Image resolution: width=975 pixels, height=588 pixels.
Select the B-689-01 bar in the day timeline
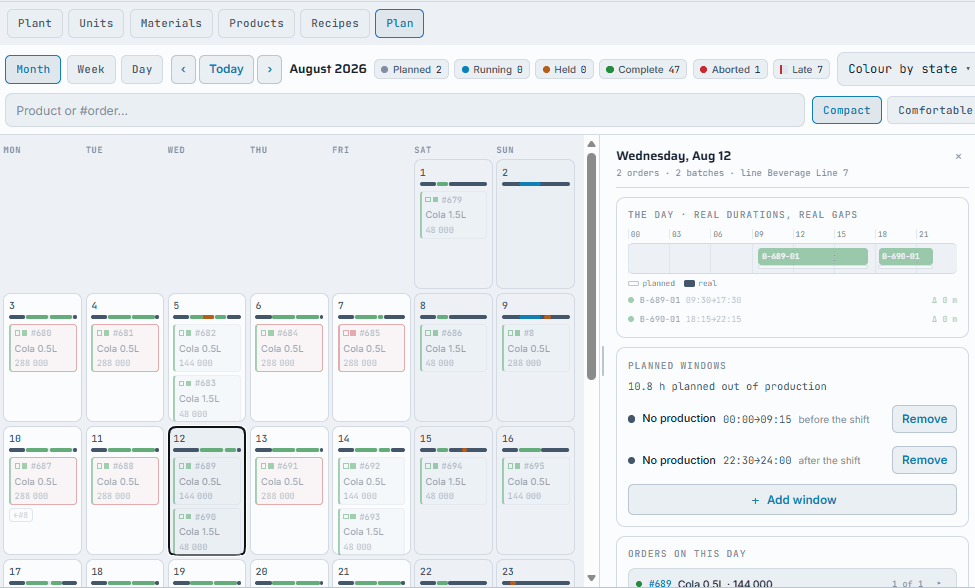(x=813, y=256)
